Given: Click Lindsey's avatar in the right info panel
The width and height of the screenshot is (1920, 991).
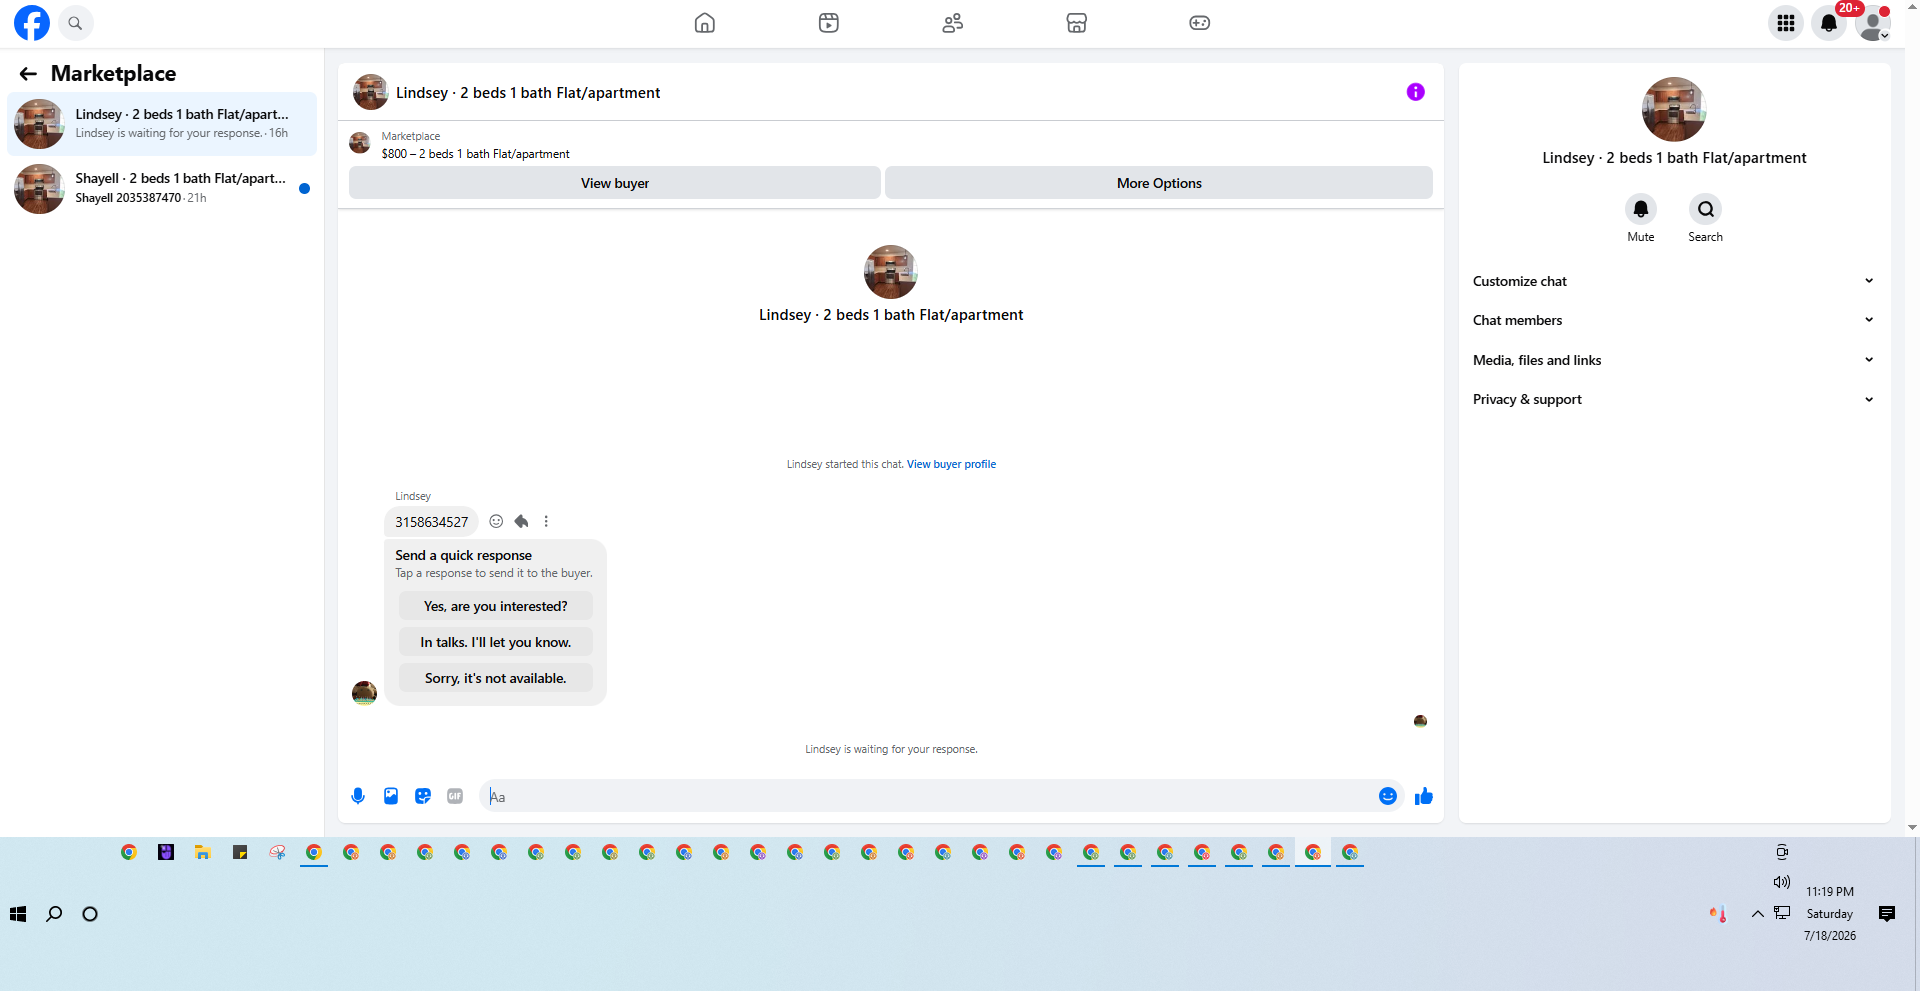Looking at the screenshot, I should click(1674, 109).
